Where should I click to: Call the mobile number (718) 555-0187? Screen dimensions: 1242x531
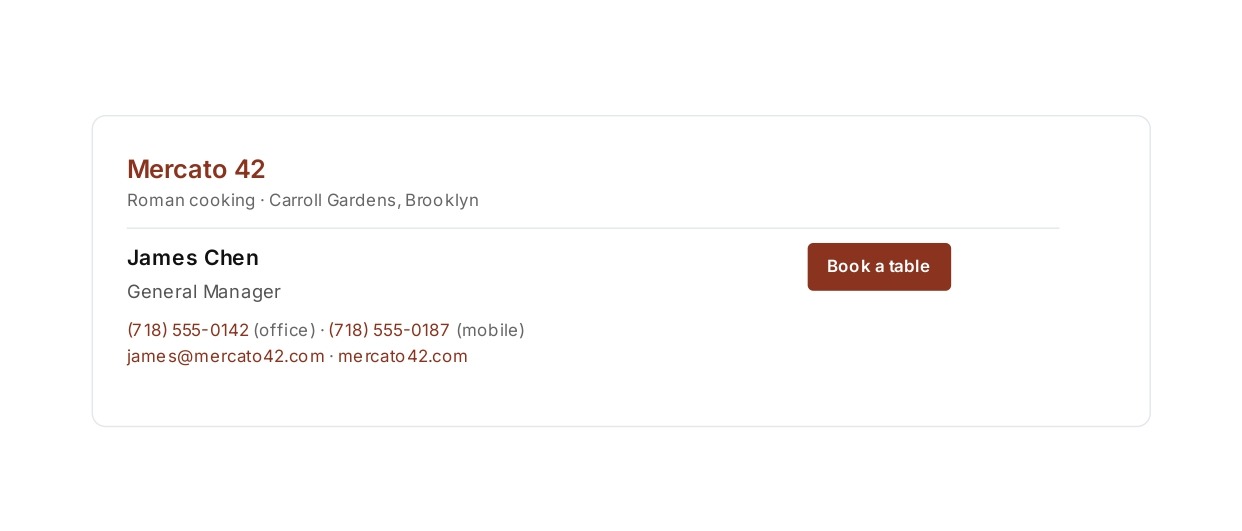pos(389,330)
